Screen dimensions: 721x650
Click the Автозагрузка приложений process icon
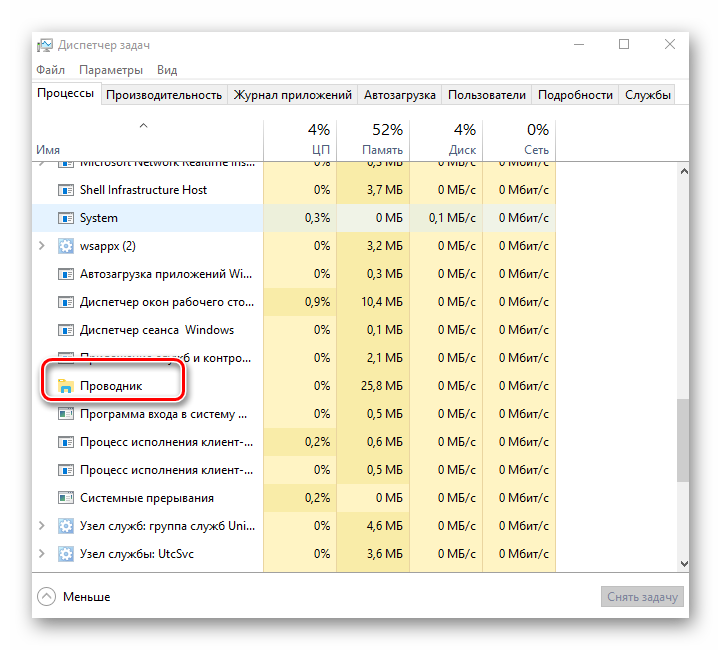click(x=66, y=274)
